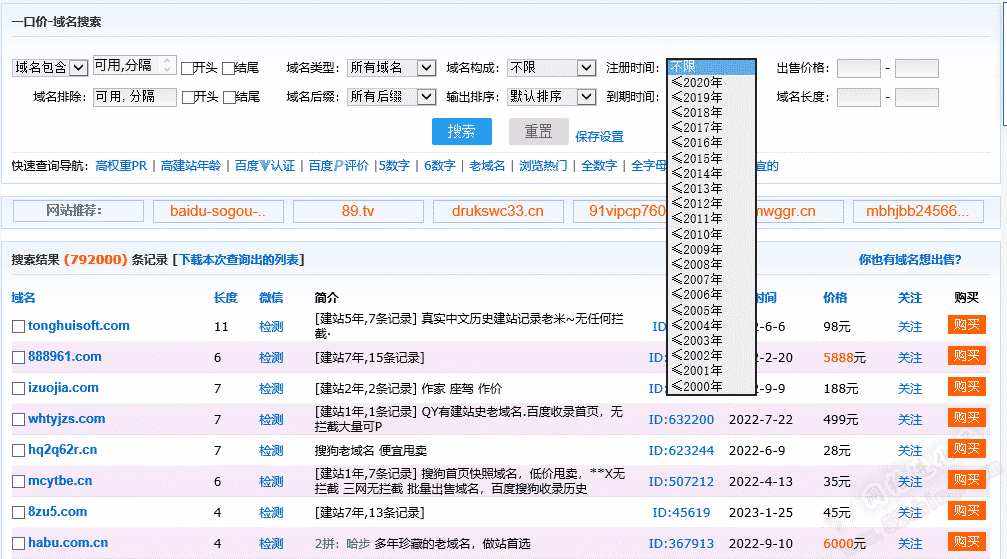Select the whtyjzs.com row checkbox
1007x559 pixels.
click(x=19, y=420)
